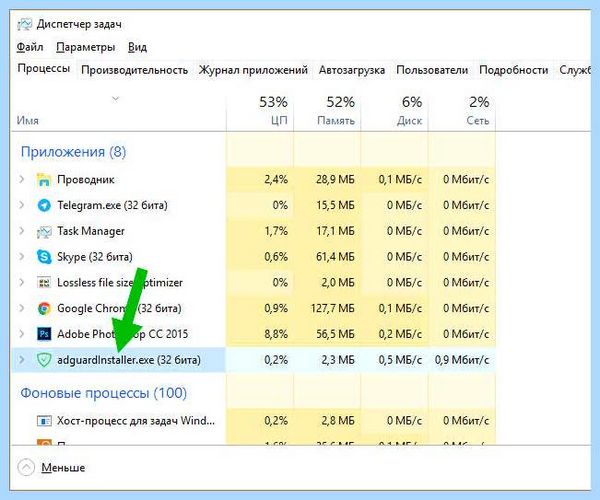
Task: Open the partially visible Службы tab
Action: tap(574, 70)
